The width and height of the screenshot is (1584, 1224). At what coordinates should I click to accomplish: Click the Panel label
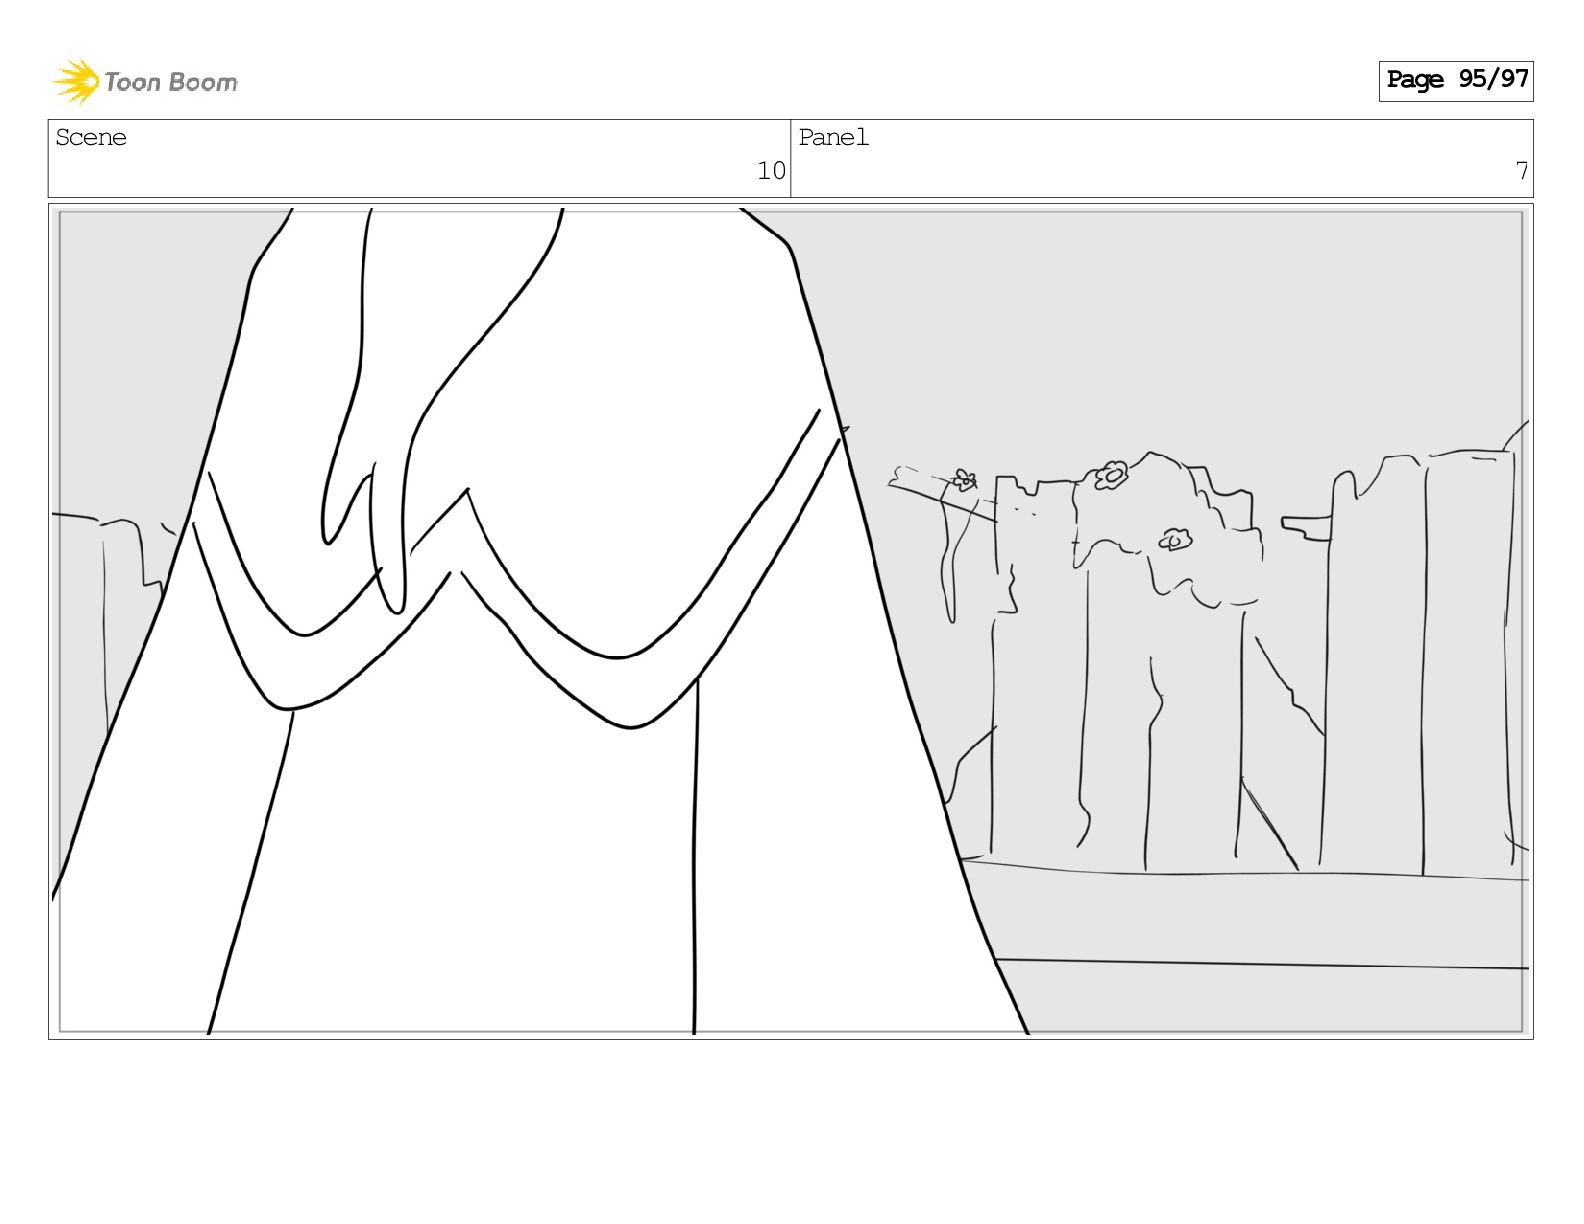click(x=833, y=138)
